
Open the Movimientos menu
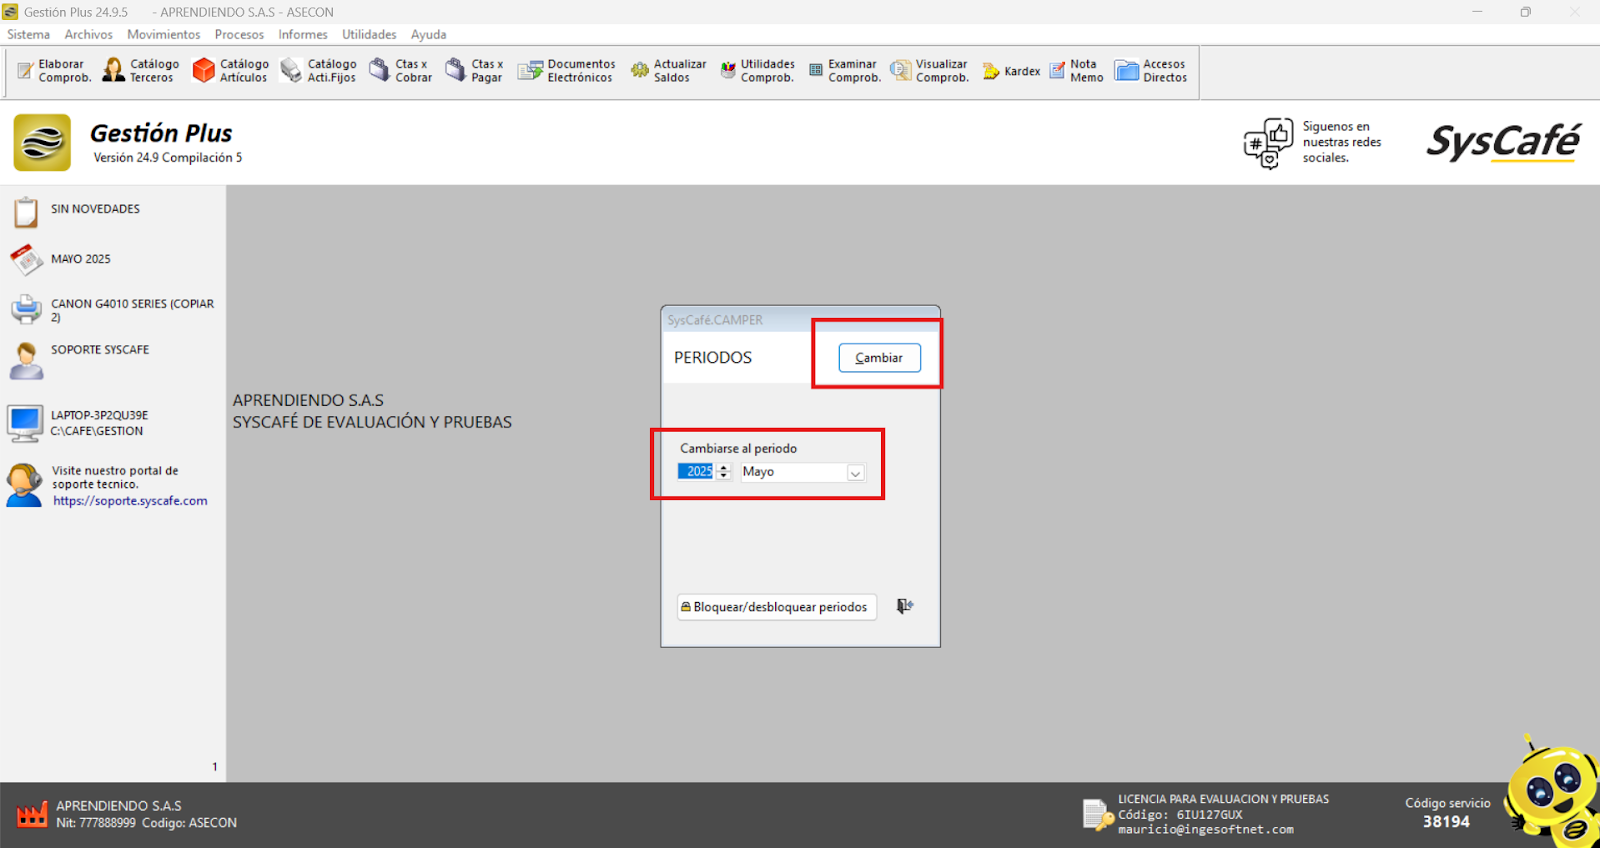coord(163,34)
